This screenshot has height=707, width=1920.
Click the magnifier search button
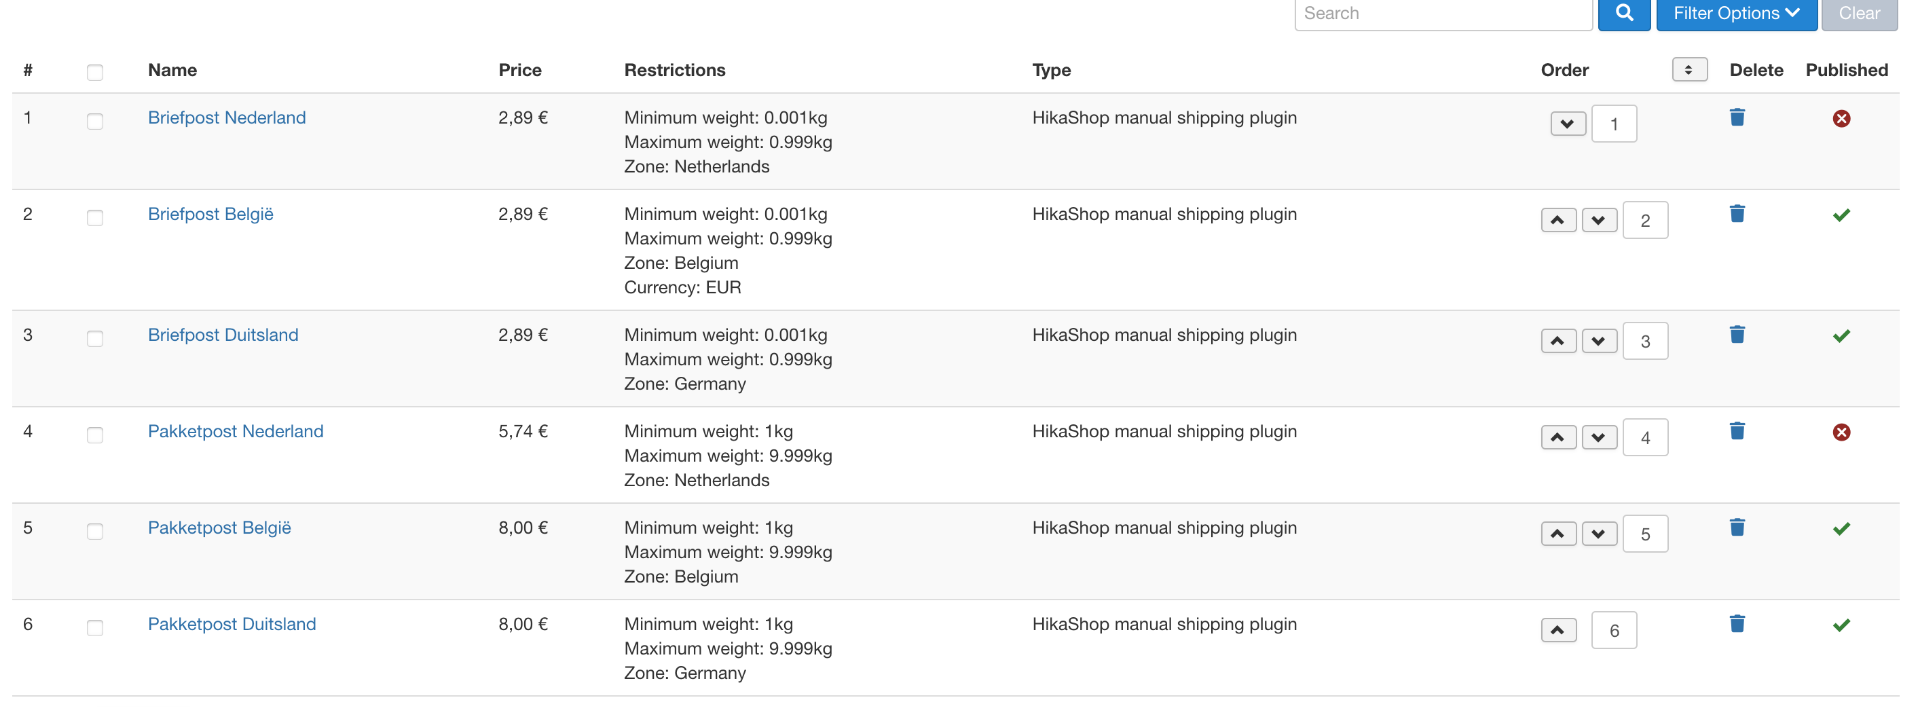(x=1624, y=14)
